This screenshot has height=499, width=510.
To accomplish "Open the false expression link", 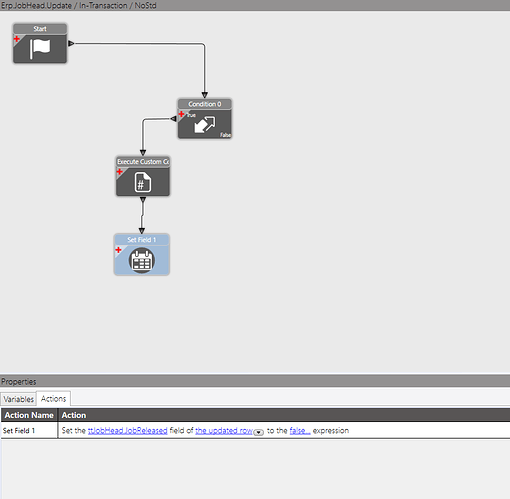I will coord(300,431).
